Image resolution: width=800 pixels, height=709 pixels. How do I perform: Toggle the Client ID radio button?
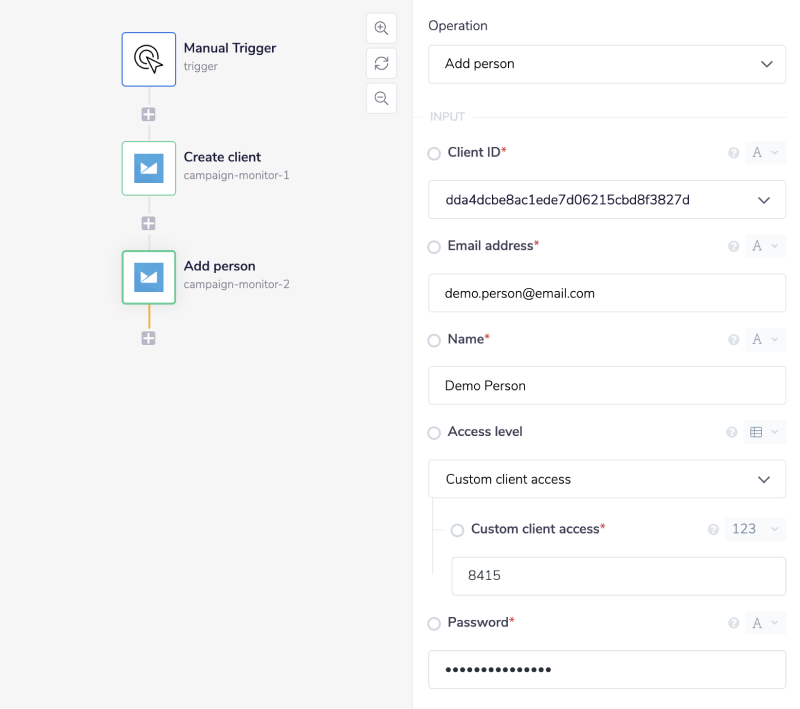coord(434,154)
